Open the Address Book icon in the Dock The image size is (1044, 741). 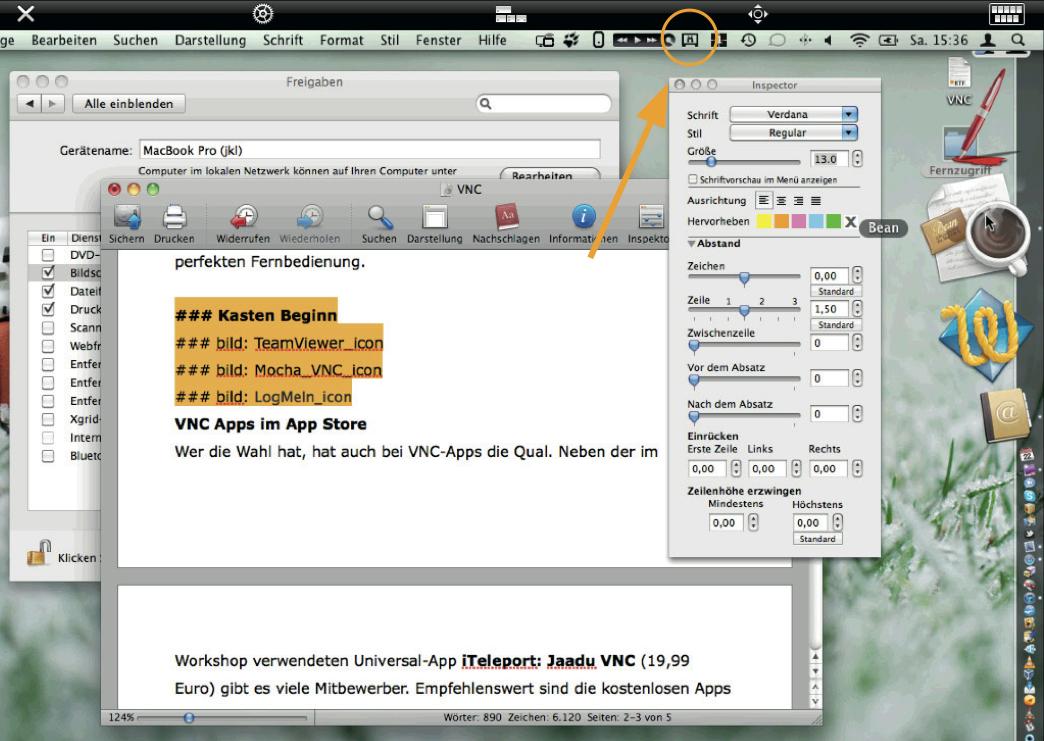point(1005,415)
